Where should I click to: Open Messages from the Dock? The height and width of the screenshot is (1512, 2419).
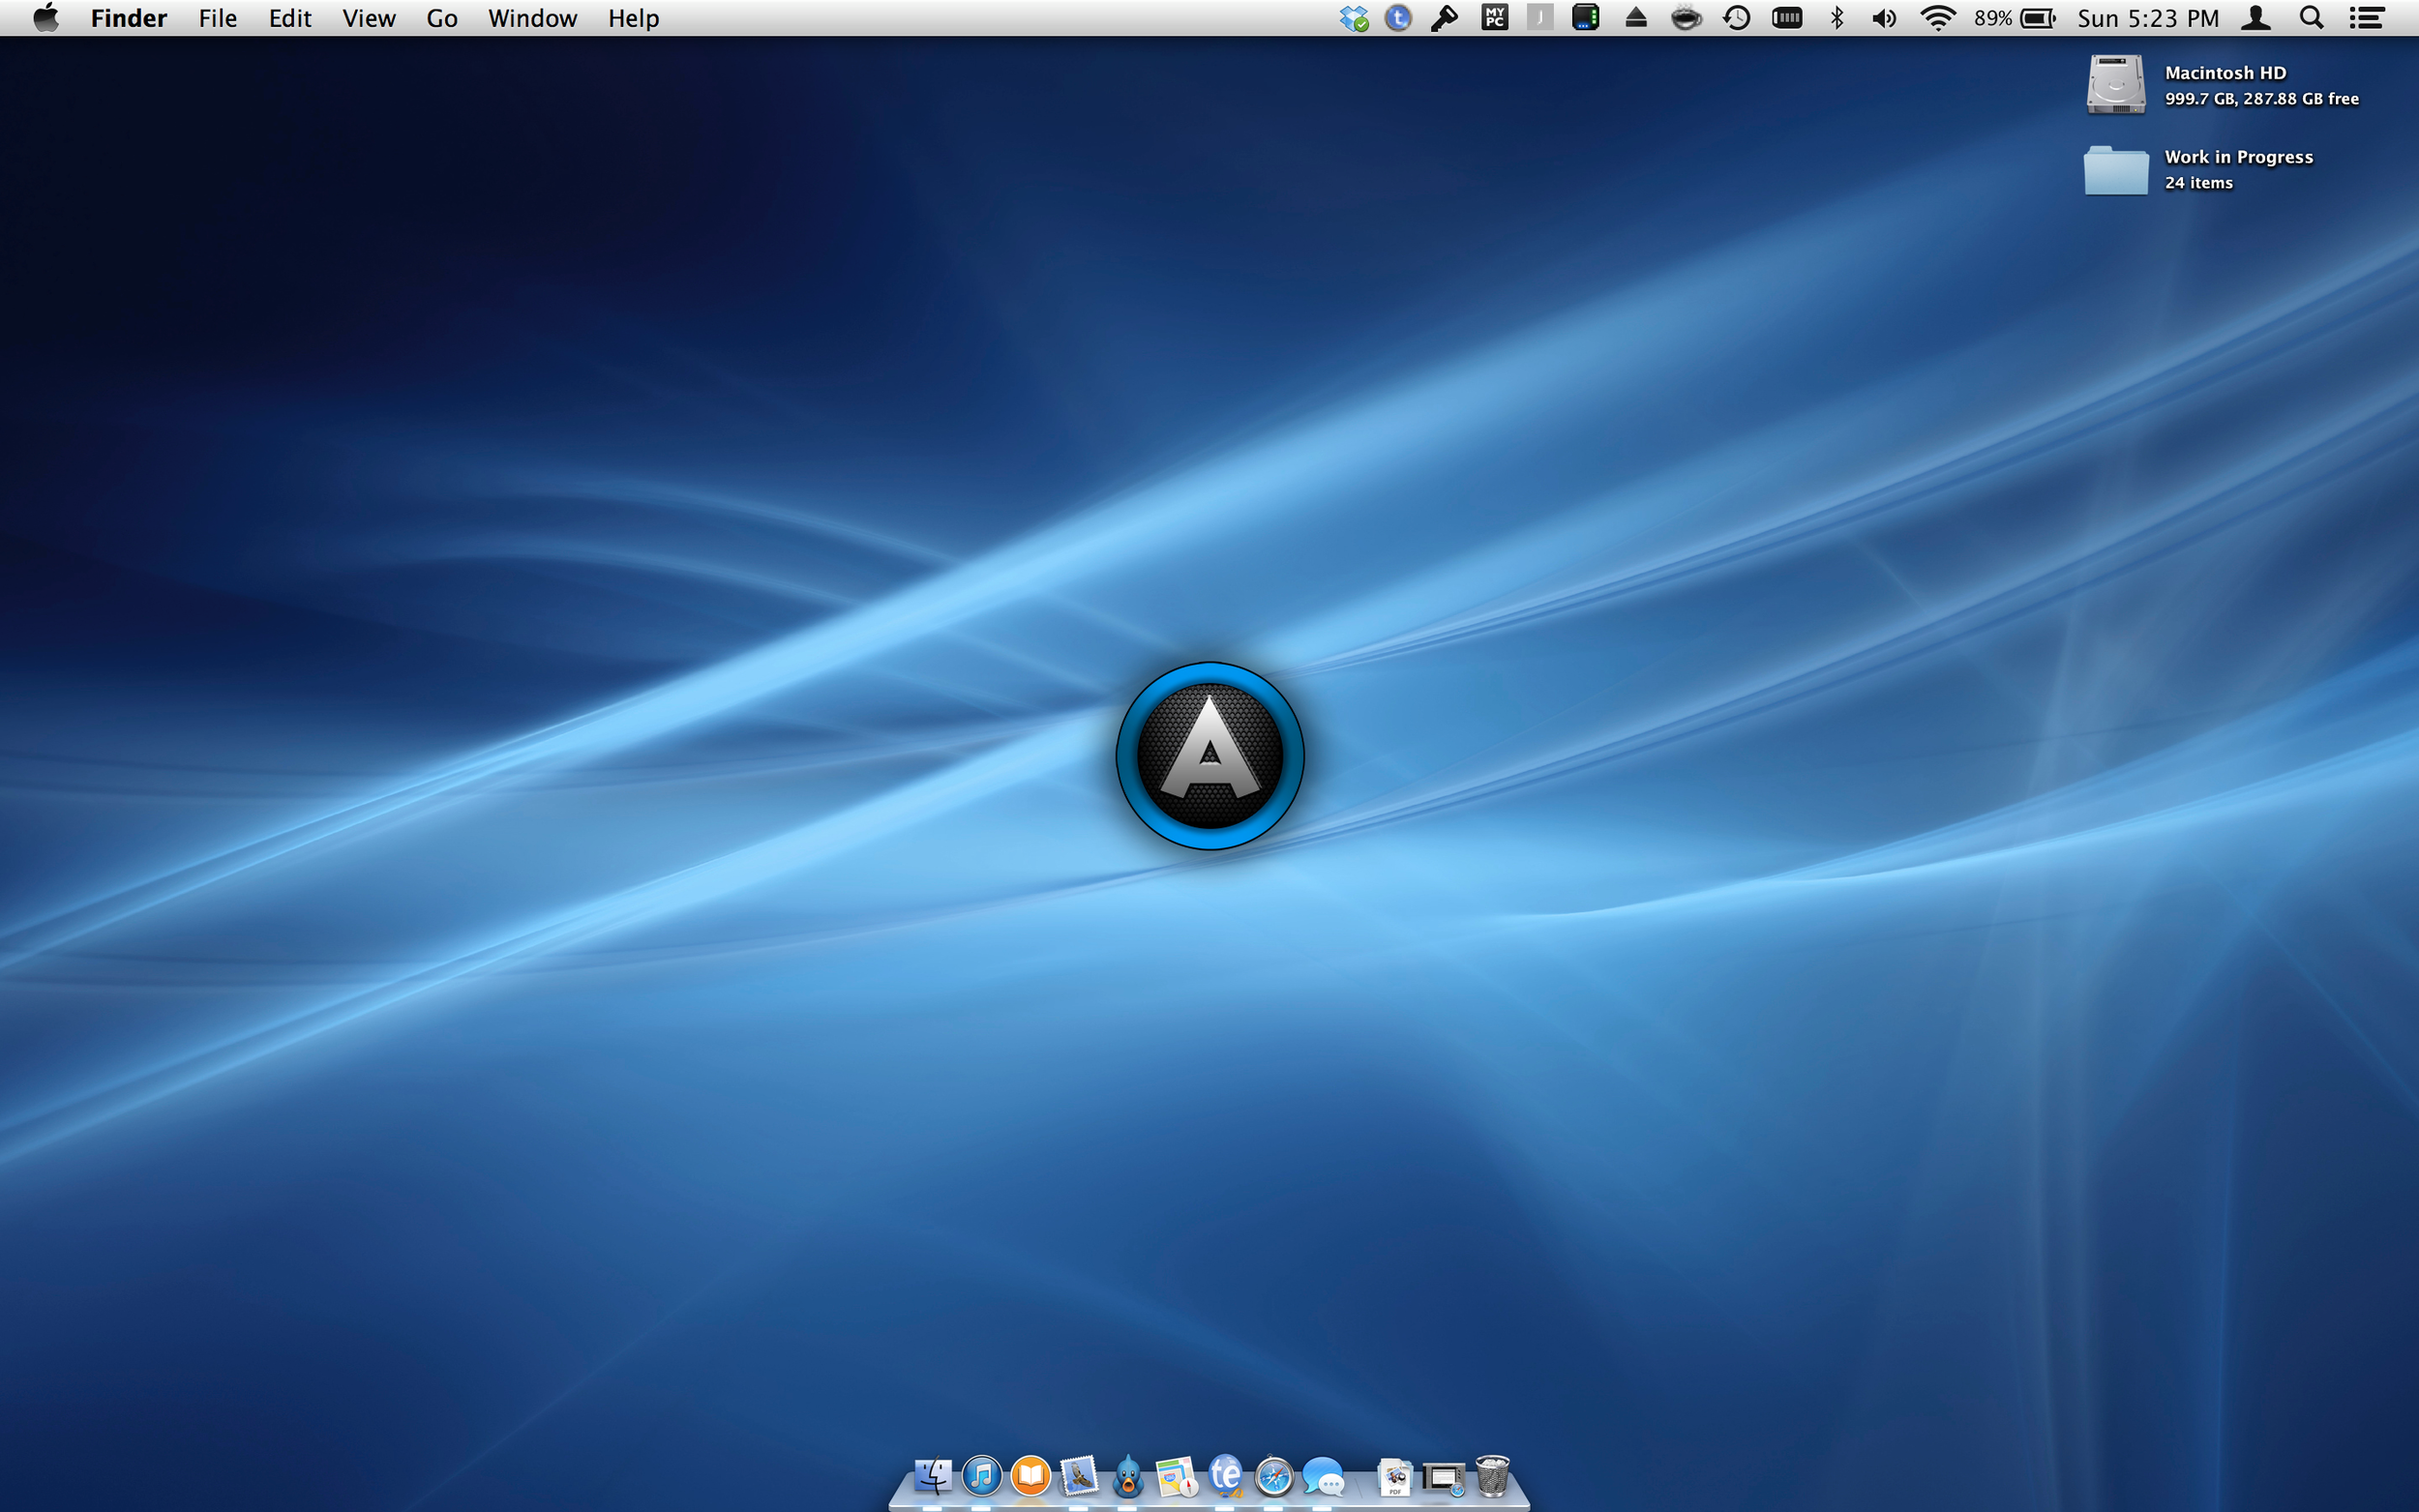pyautogui.click(x=1323, y=1476)
